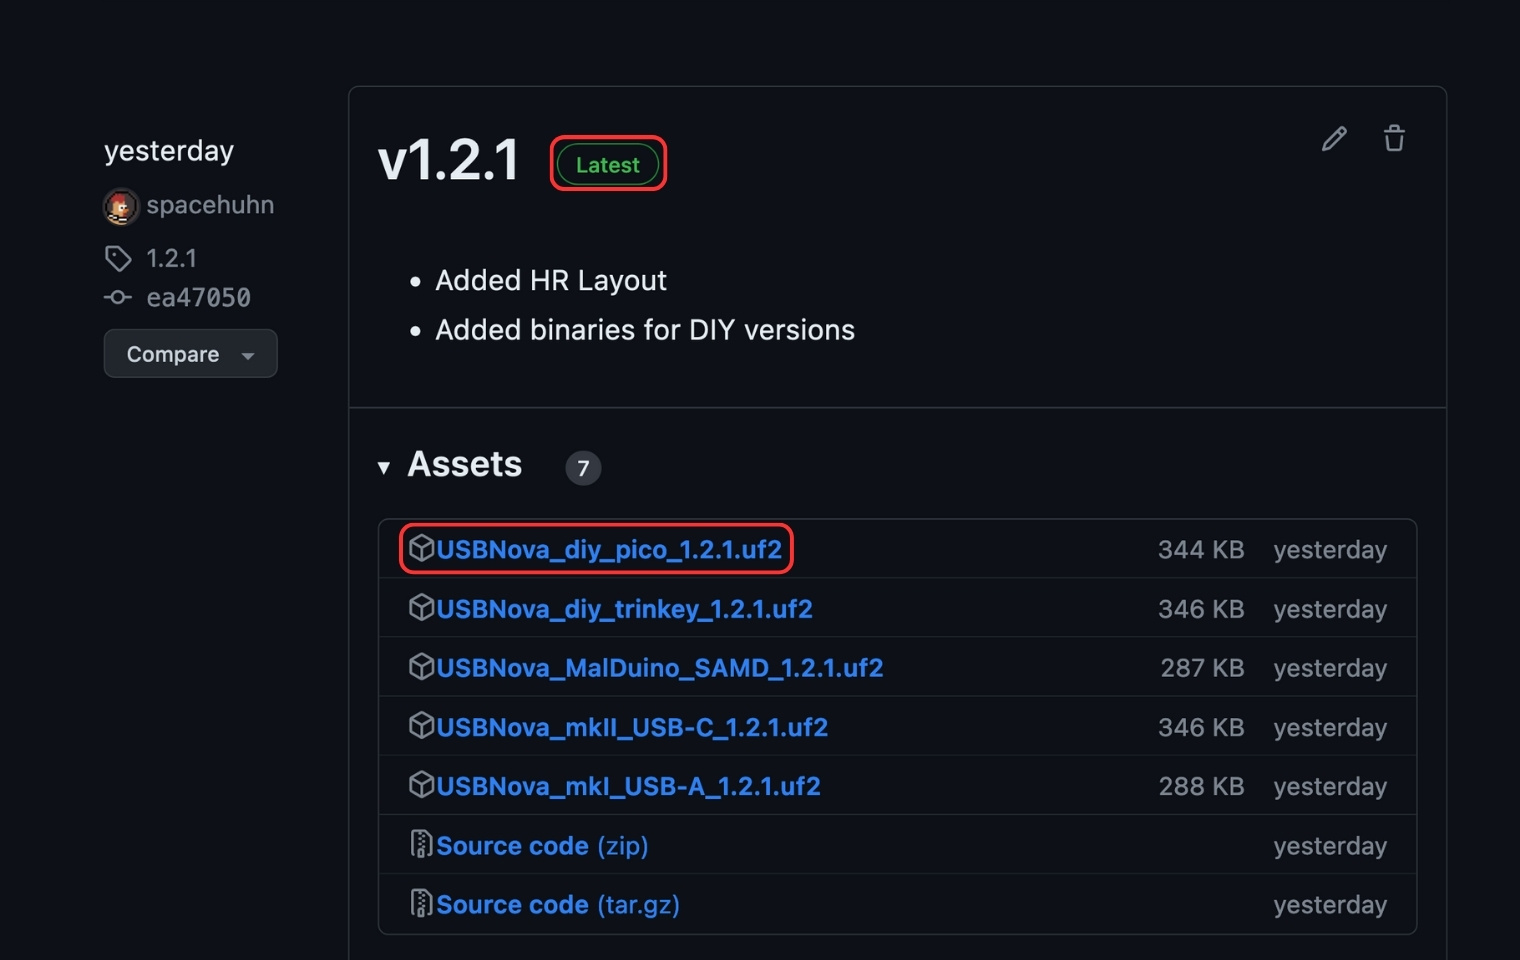
Task: Click the Assets count badge 7
Action: (x=583, y=468)
